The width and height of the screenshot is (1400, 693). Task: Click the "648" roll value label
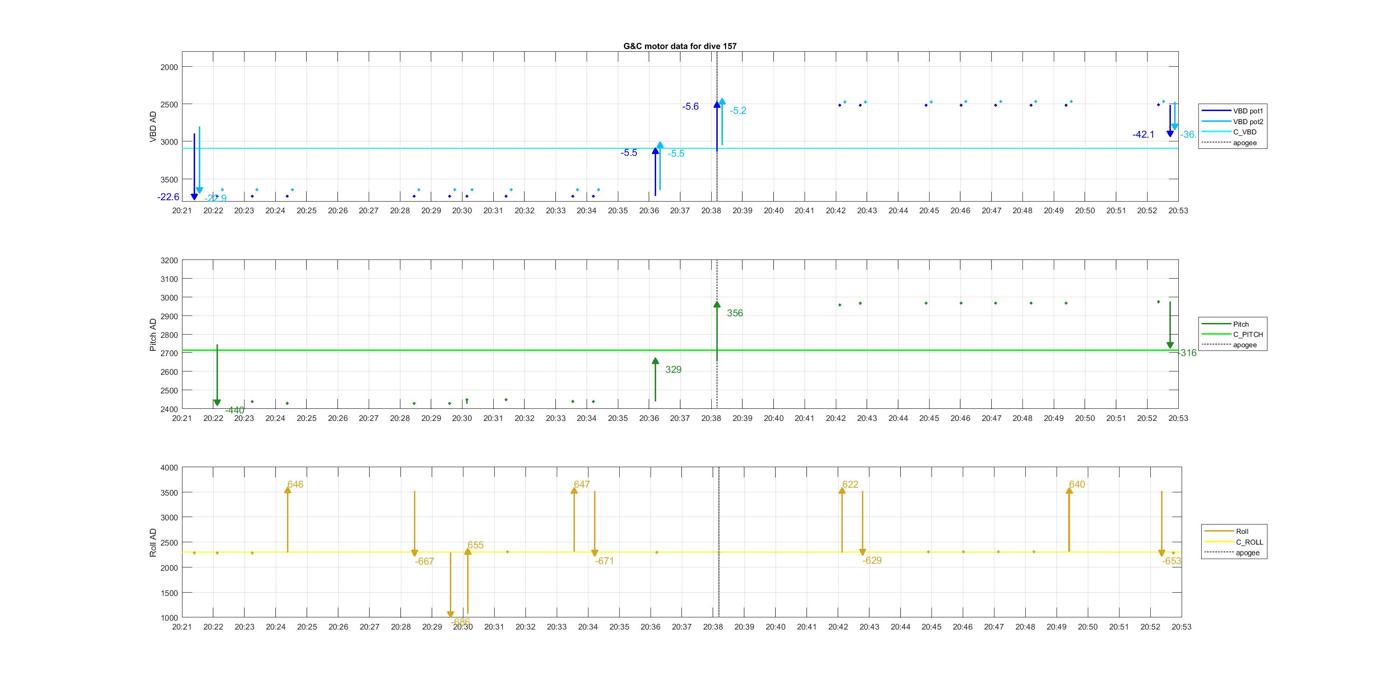tap(295, 484)
